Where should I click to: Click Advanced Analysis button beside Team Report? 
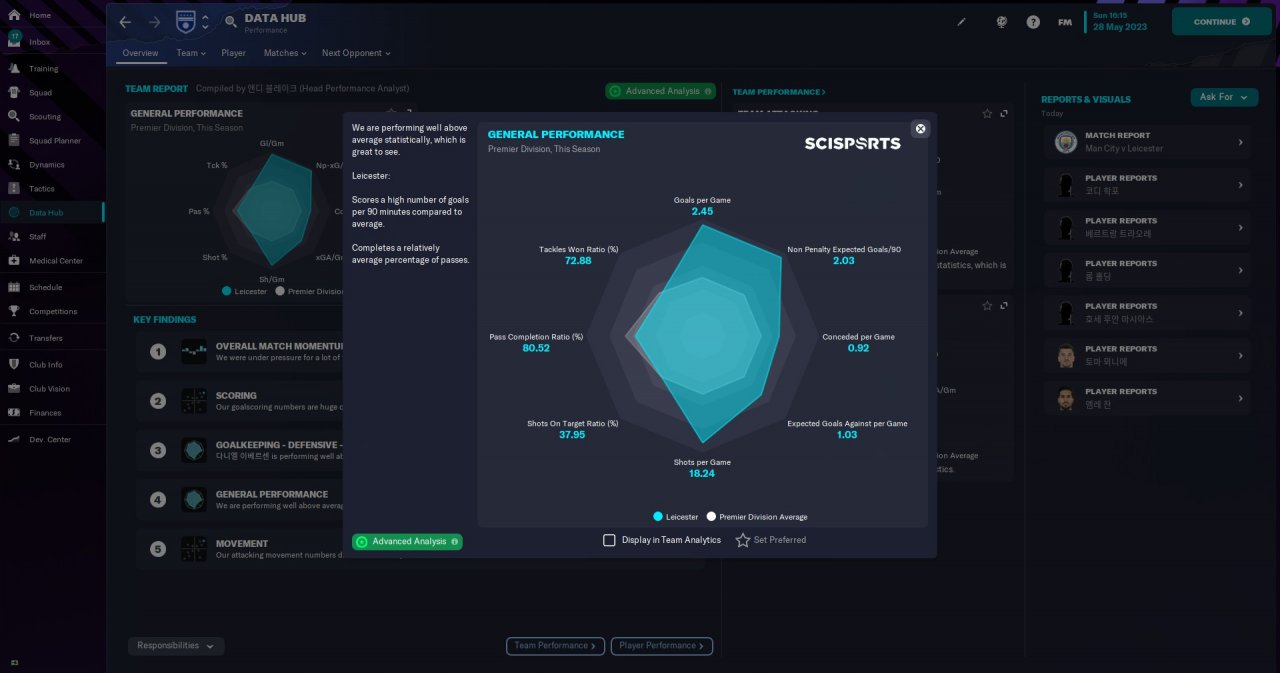[660, 91]
